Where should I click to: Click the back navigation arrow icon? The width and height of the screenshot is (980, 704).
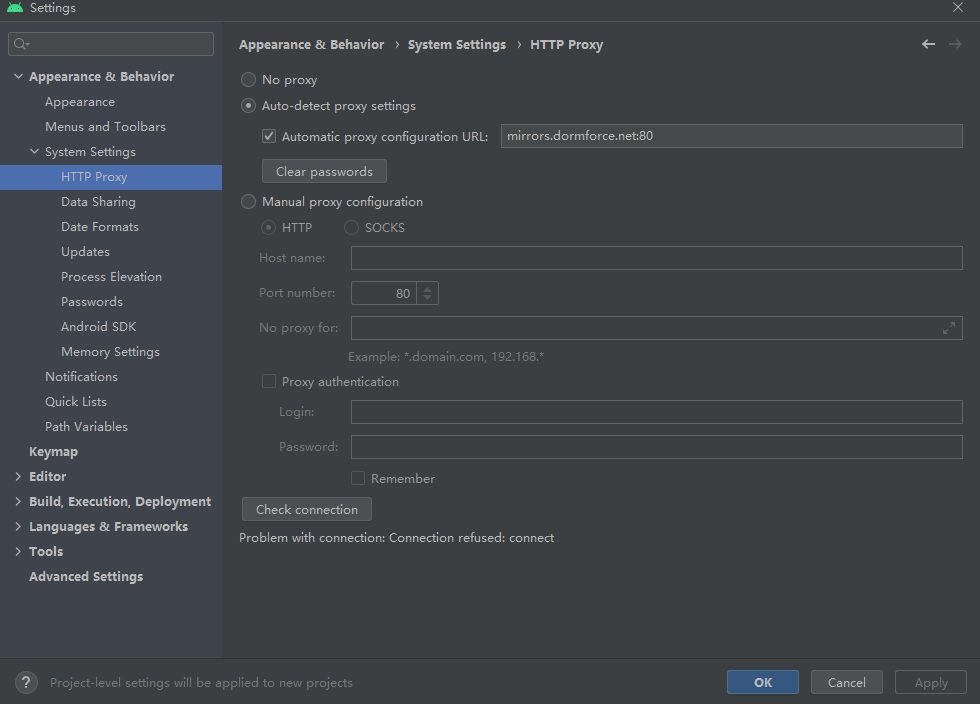point(928,44)
